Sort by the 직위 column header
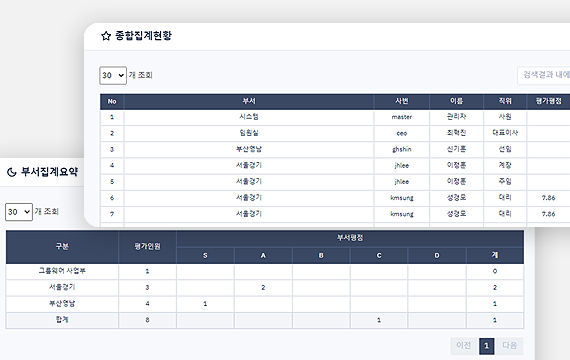Image resolution: width=570 pixels, height=360 pixels. click(505, 101)
